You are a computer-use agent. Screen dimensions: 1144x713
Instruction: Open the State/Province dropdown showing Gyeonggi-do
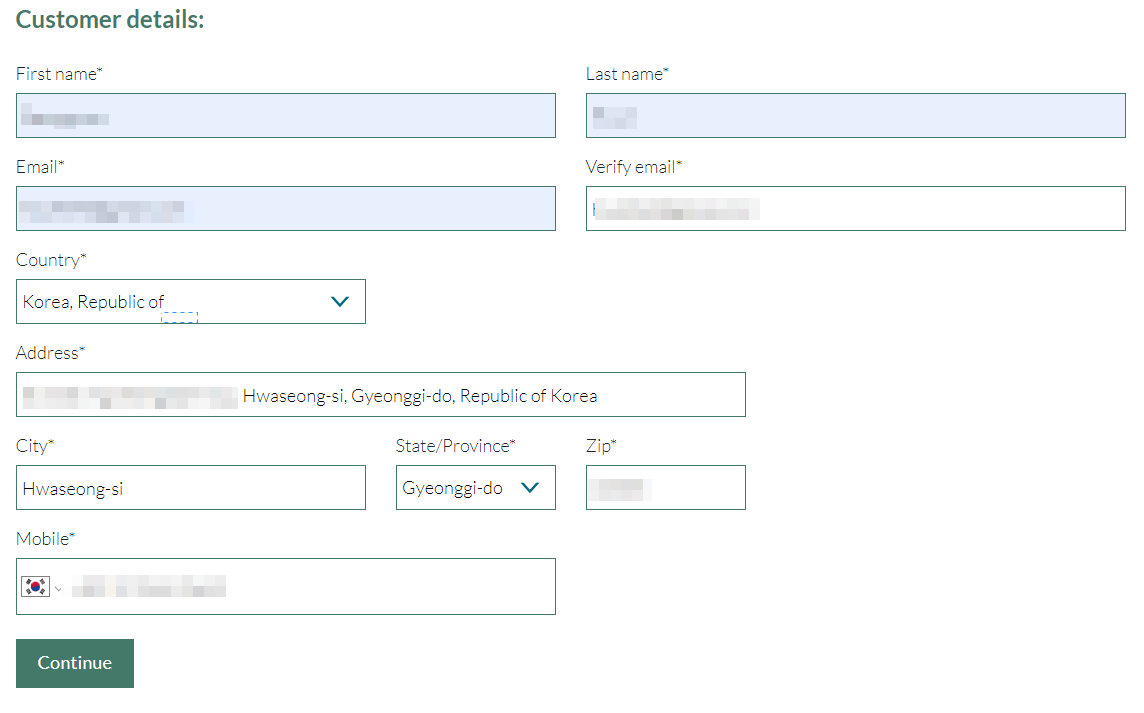point(475,487)
